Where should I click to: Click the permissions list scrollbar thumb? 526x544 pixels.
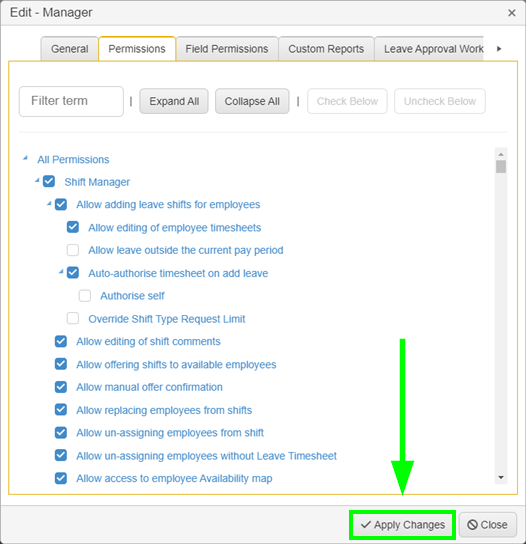pyautogui.click(x=501, y=166)
